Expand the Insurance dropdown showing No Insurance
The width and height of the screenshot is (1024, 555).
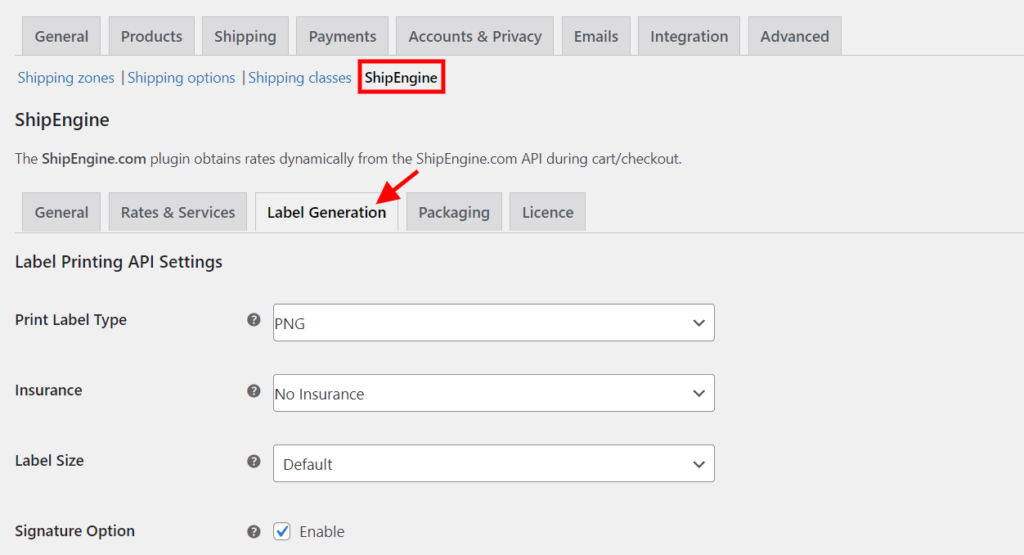pos(494,393)
